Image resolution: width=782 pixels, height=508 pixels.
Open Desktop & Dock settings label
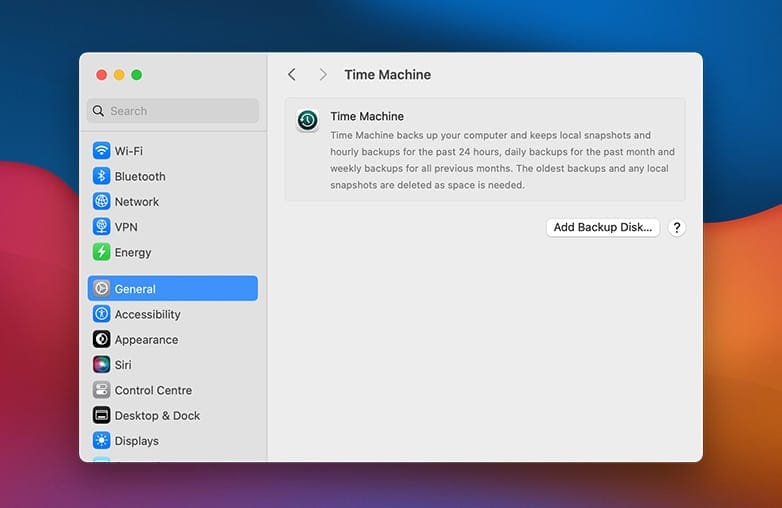(x=157, y=416)
